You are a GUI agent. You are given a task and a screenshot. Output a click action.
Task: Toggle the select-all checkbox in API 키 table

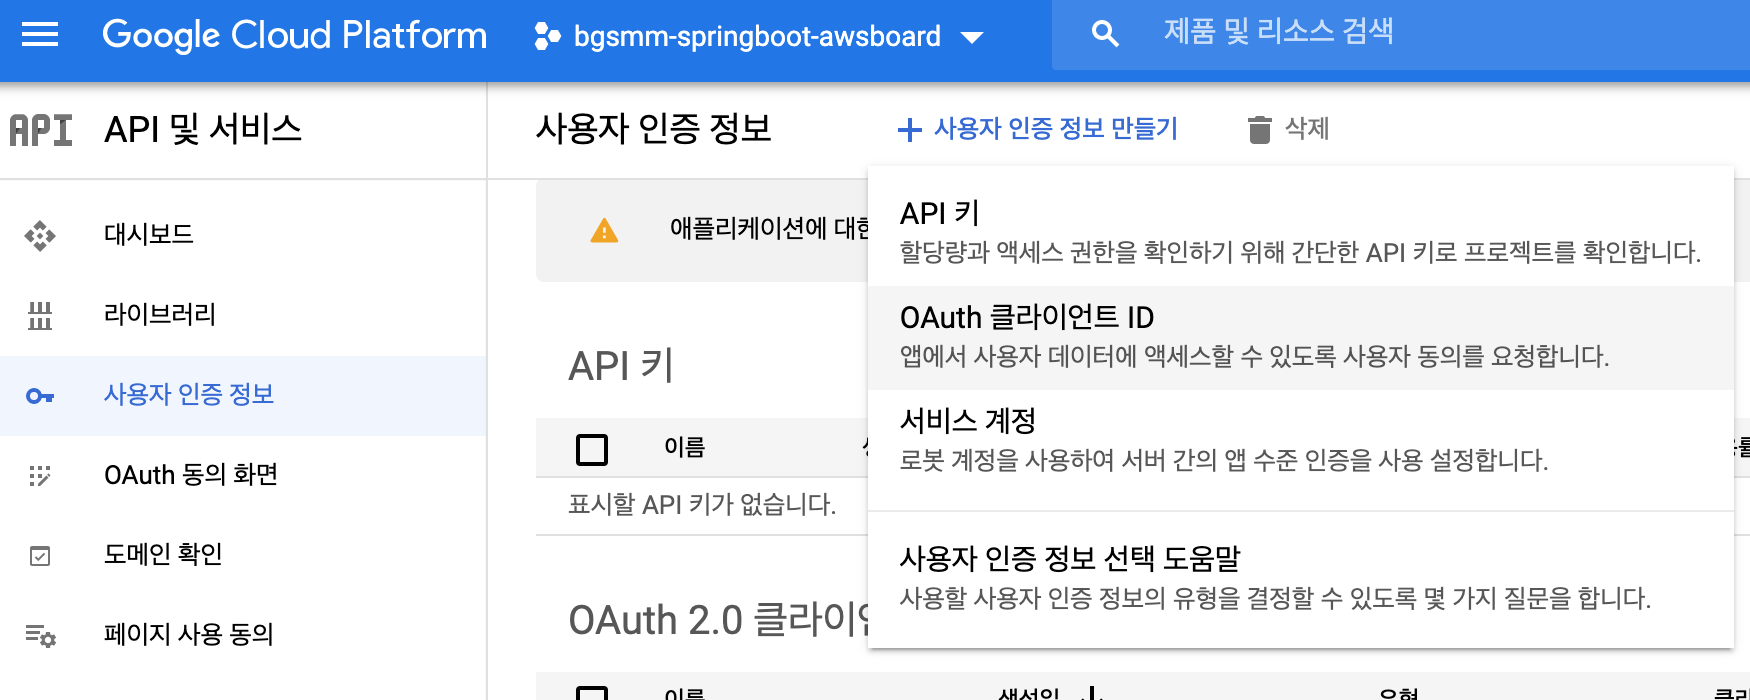[592, 449]
